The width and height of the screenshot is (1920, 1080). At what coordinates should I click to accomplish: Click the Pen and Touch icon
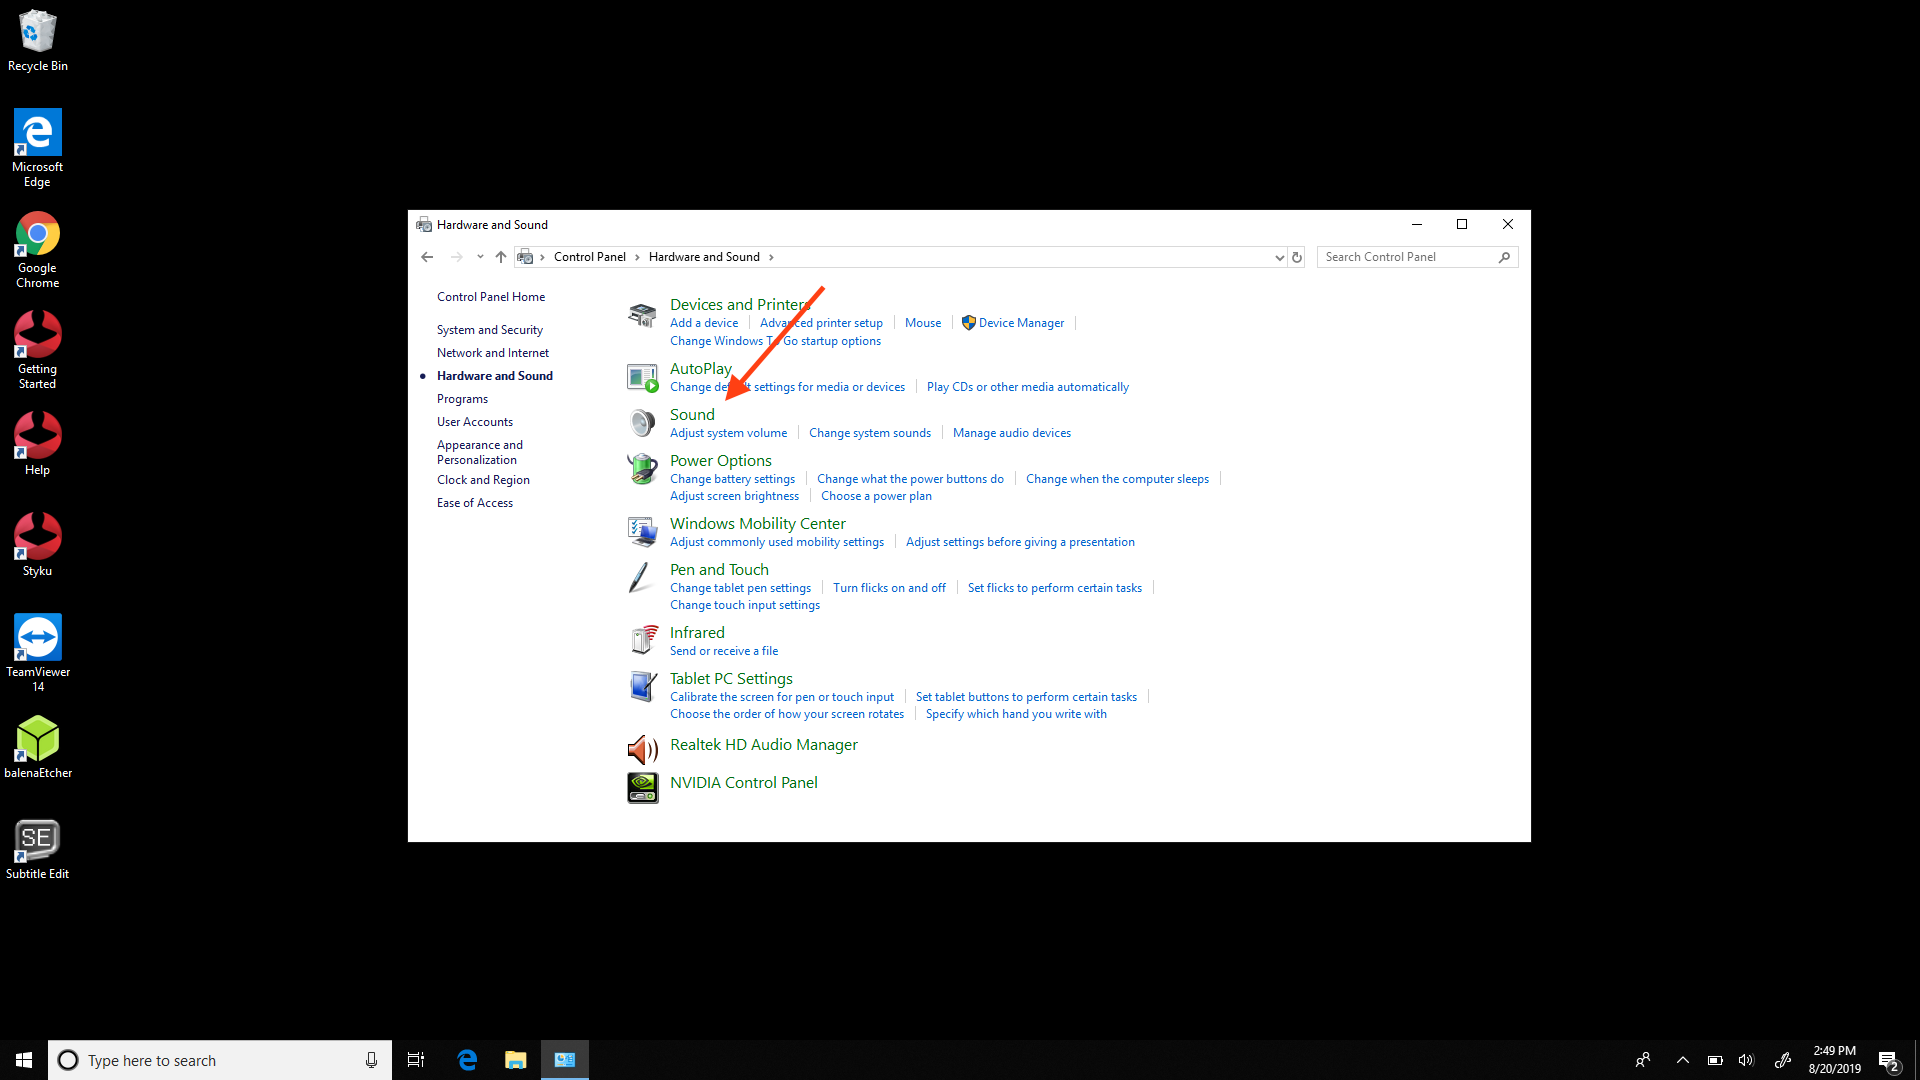coord(640,578)
